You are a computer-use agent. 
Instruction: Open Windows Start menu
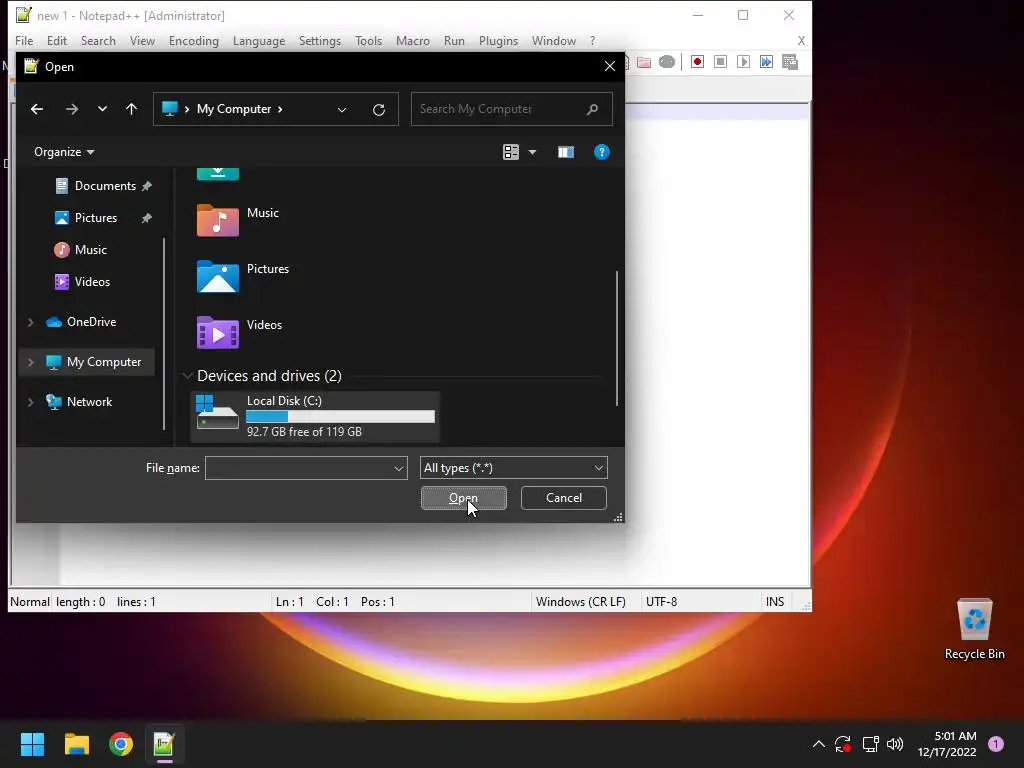point(32,744)
